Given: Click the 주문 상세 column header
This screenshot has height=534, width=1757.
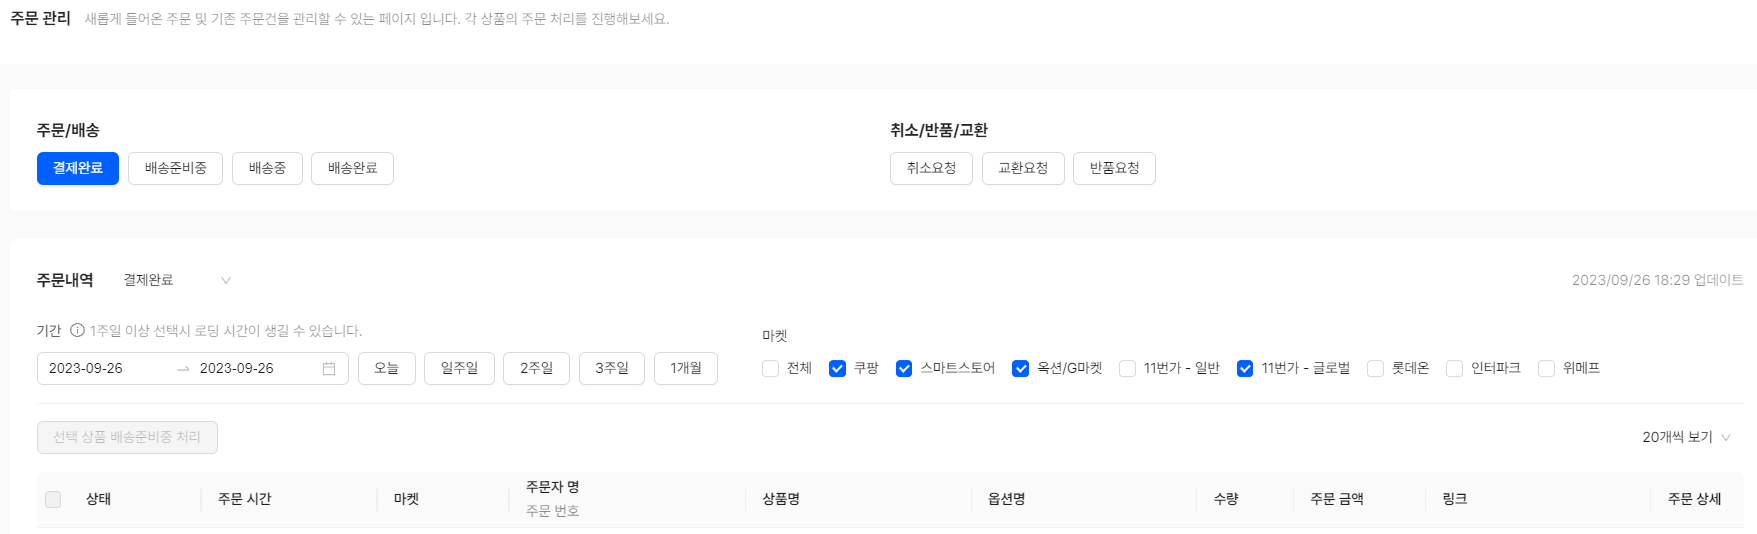Looking at the screenshot, I should pos(1695,499).
